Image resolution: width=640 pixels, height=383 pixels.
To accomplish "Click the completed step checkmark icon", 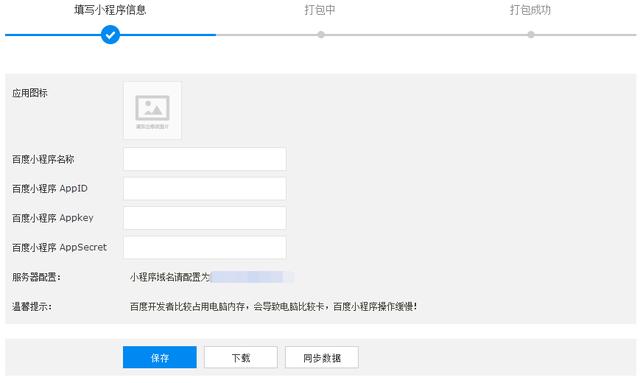I will point(110,35).
